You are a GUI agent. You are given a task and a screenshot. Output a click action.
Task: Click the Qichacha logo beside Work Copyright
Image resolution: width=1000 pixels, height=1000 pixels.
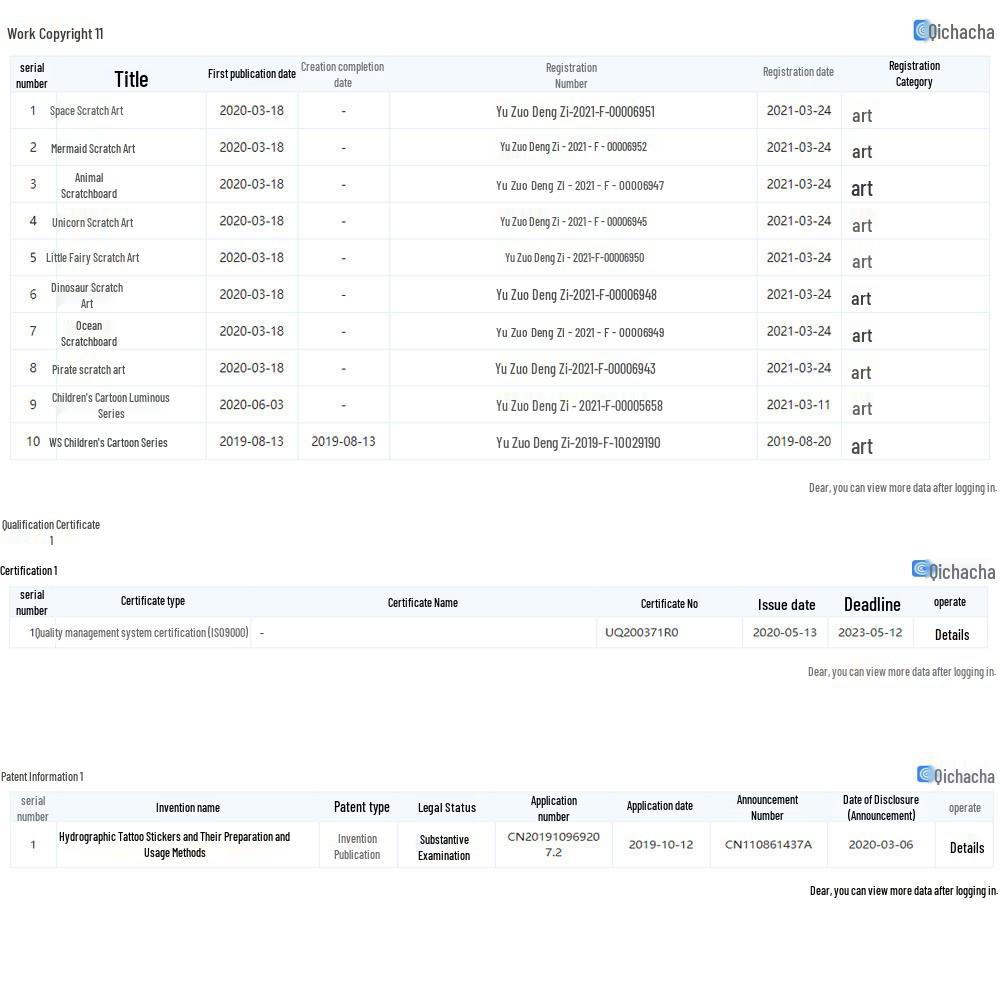click(x=953, y=31)
